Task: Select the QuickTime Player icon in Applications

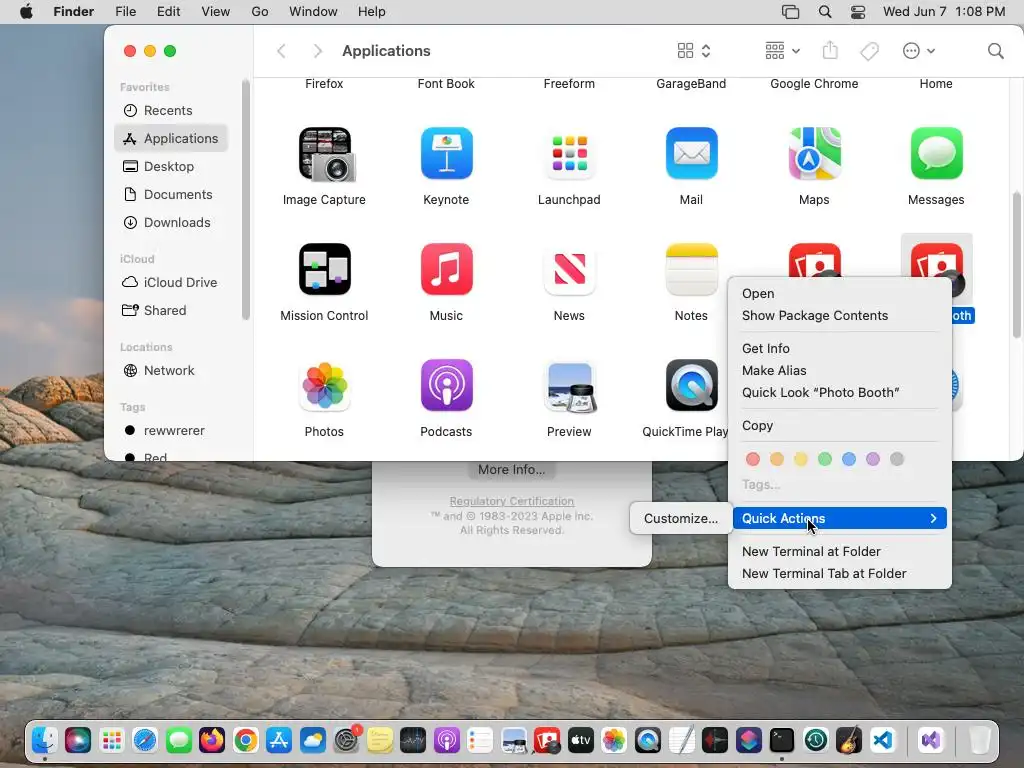Action: [x=691, y=385]
